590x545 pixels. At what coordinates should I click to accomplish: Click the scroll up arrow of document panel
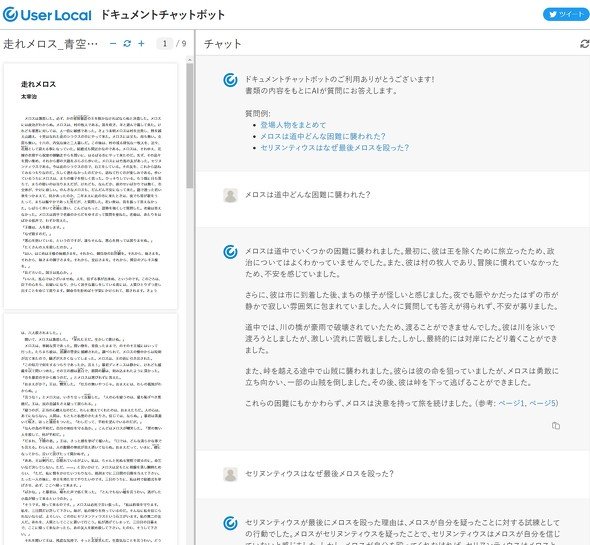190,60
